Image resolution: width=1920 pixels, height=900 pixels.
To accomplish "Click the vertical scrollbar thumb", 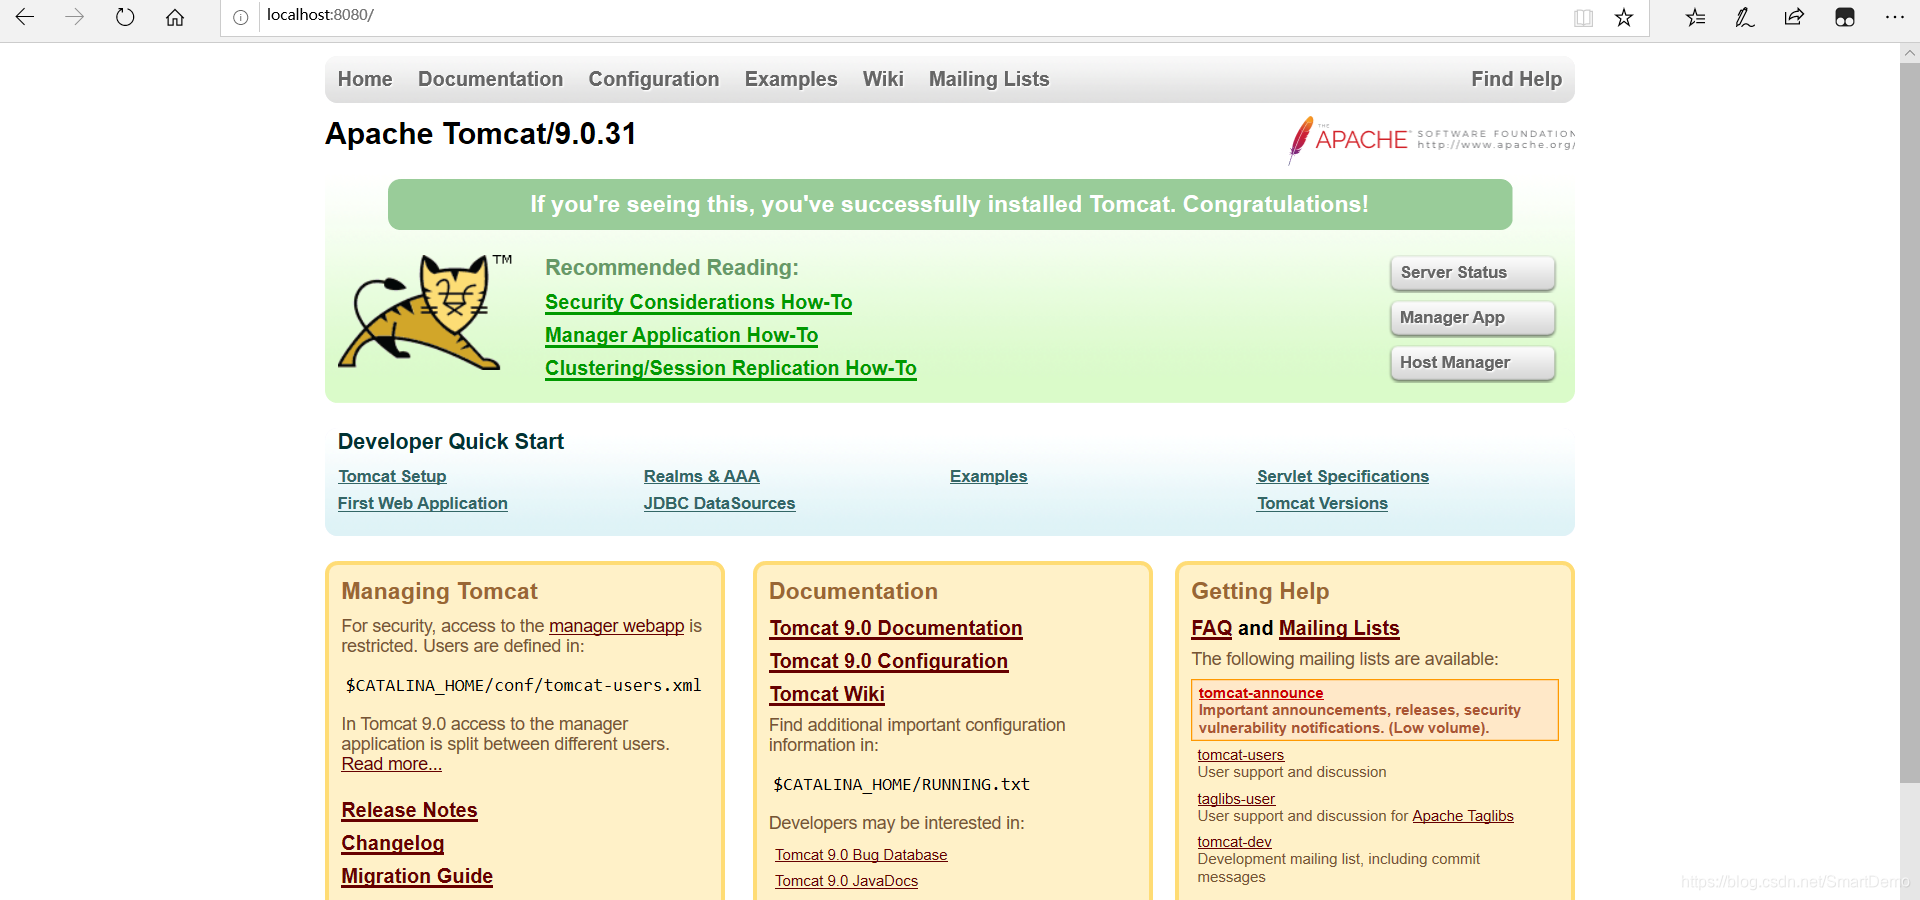I will pos(1909,423).
